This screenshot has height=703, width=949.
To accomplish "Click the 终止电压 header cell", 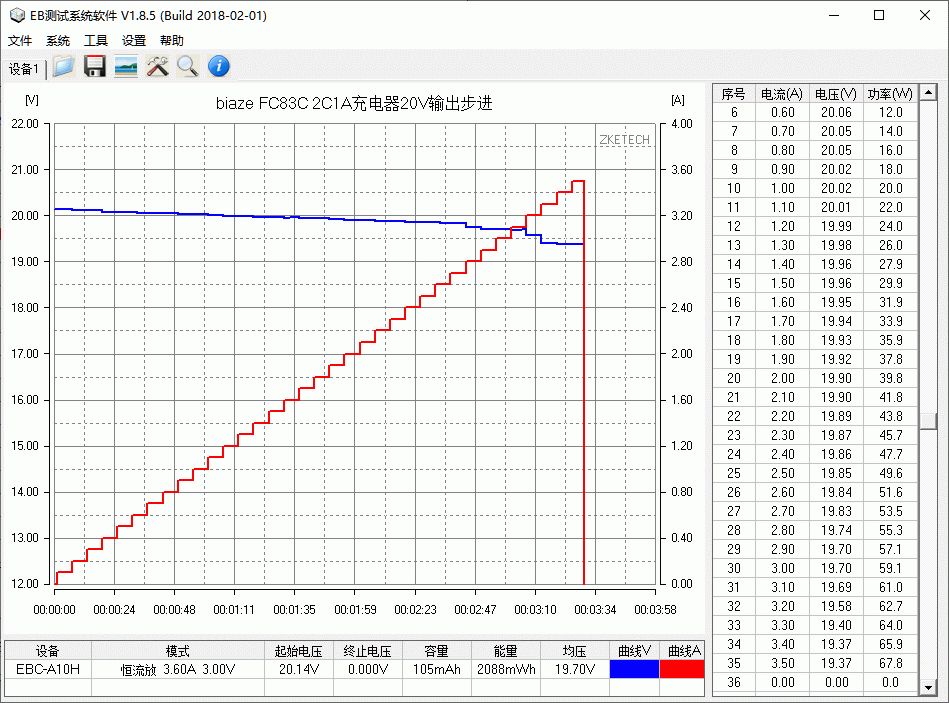I will (x=367, y=651).
